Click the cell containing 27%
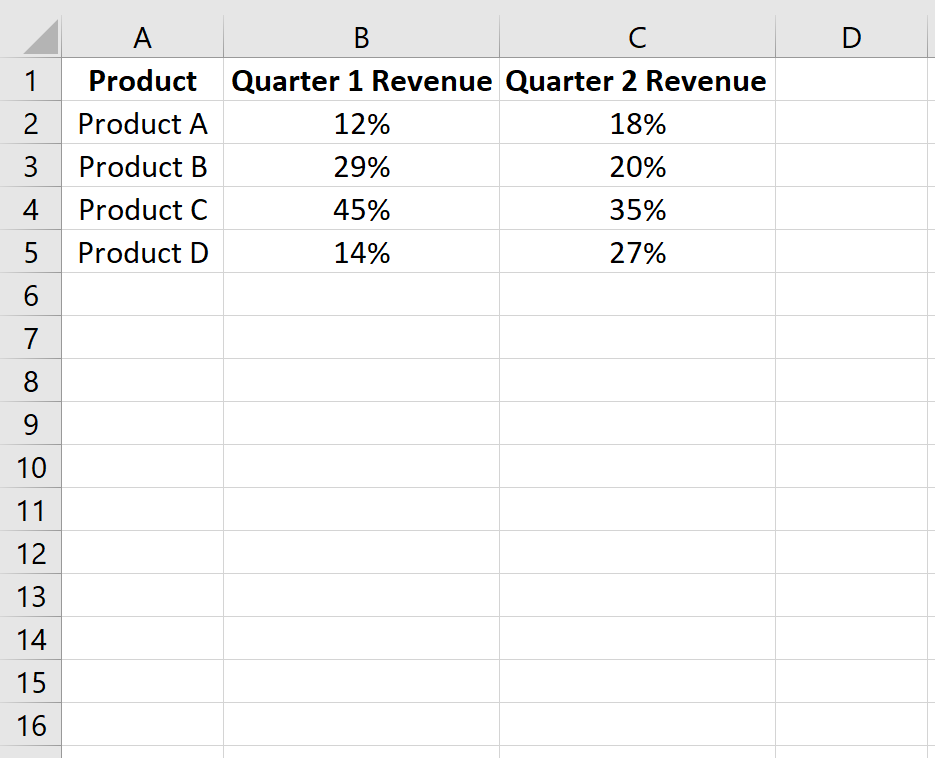The width and height of the screenshot is (935, 758). click(637, 251)
